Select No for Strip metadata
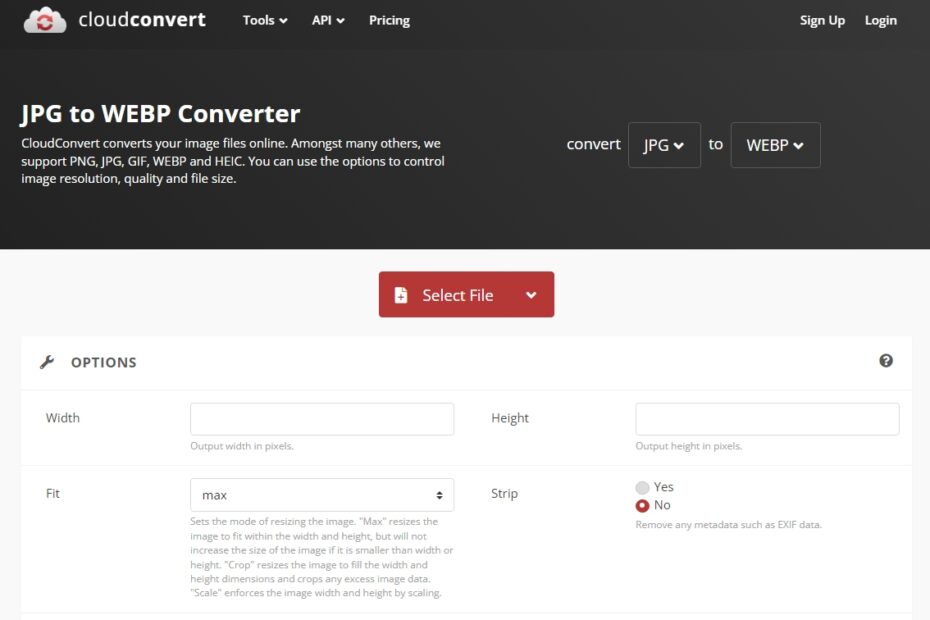Viewport: 930px width, 620px height. (x=643, y=506)
